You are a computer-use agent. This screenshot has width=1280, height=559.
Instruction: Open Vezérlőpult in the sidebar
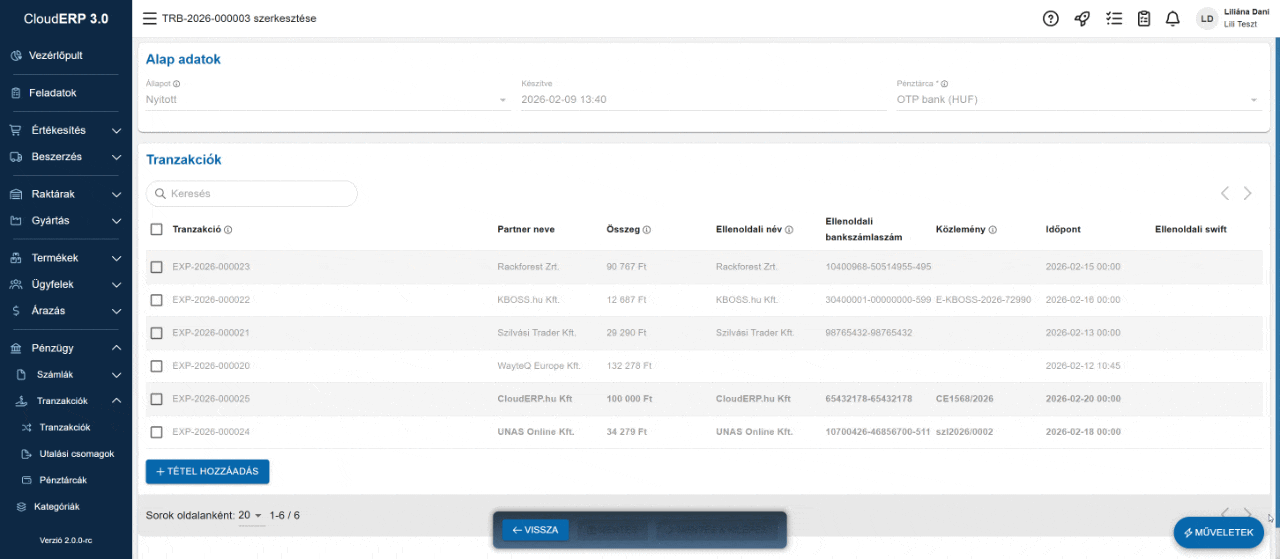pos(55,55)
